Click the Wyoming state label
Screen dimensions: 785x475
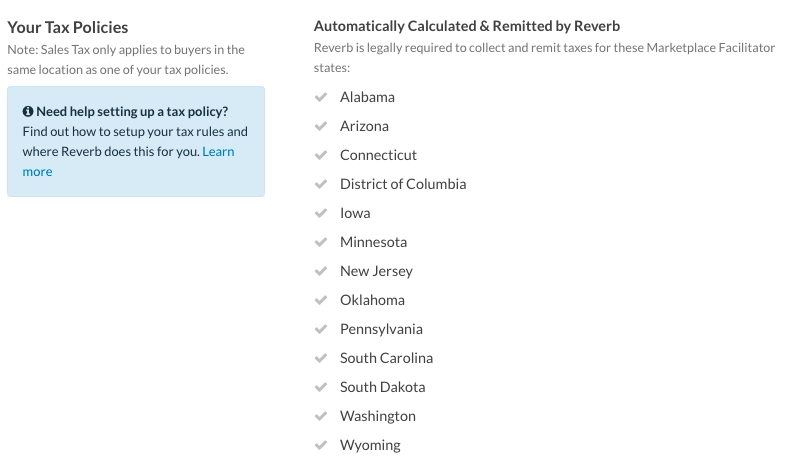[x=370, y=445]
